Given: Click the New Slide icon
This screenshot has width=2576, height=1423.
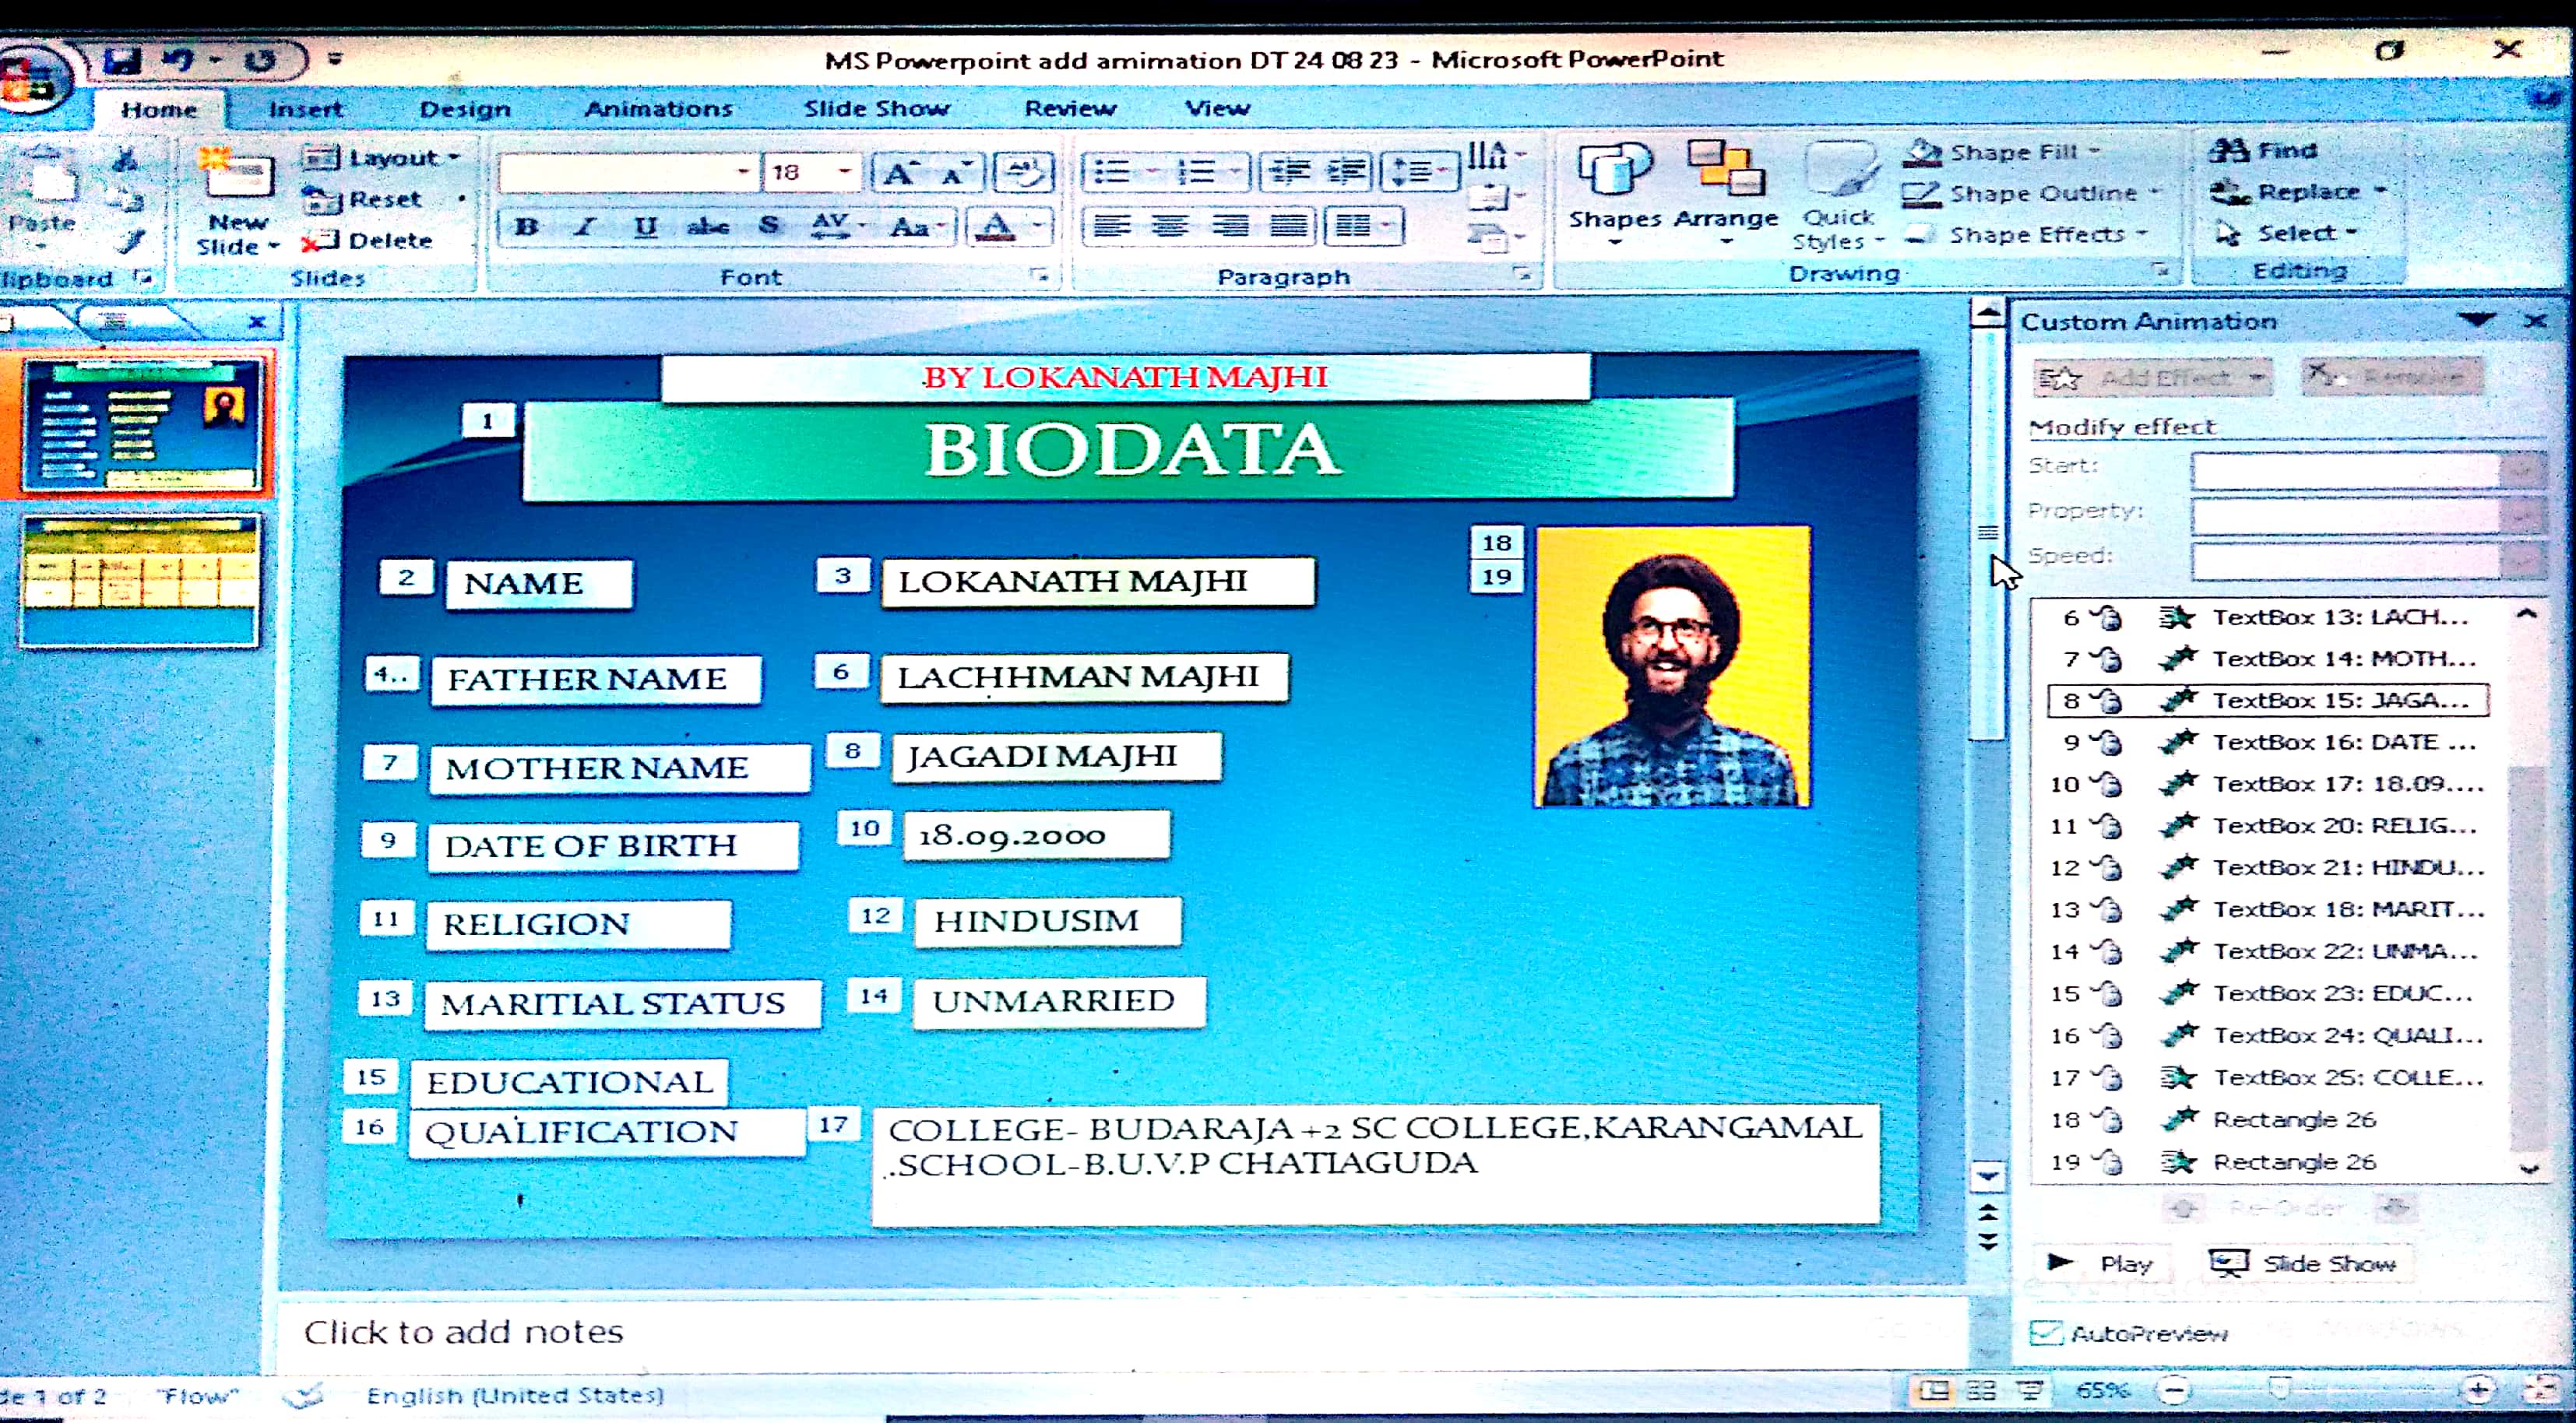Looking at the screenshot, I should (237, 176).
